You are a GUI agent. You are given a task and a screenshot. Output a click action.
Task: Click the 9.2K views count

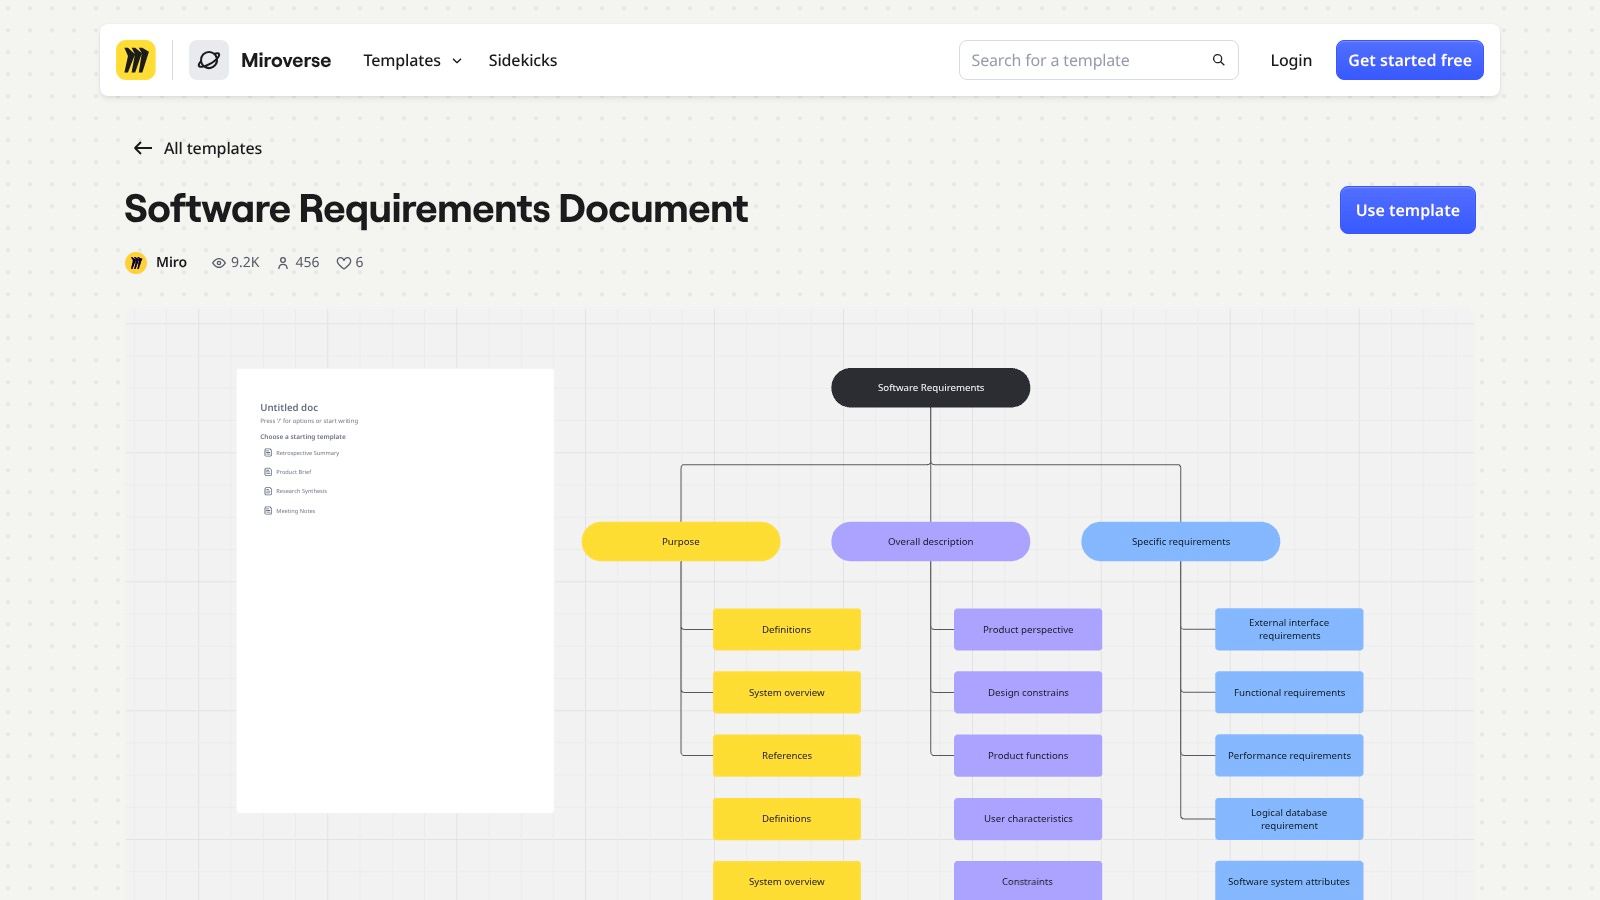pyautogui.click(x=245, y=262)
